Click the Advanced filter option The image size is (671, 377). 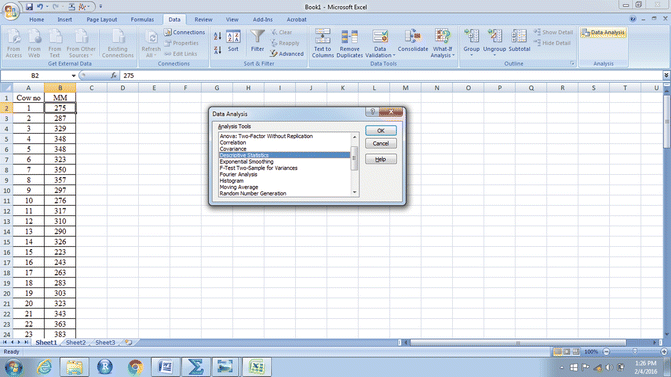pyautogui.click(x=287, y=54)
